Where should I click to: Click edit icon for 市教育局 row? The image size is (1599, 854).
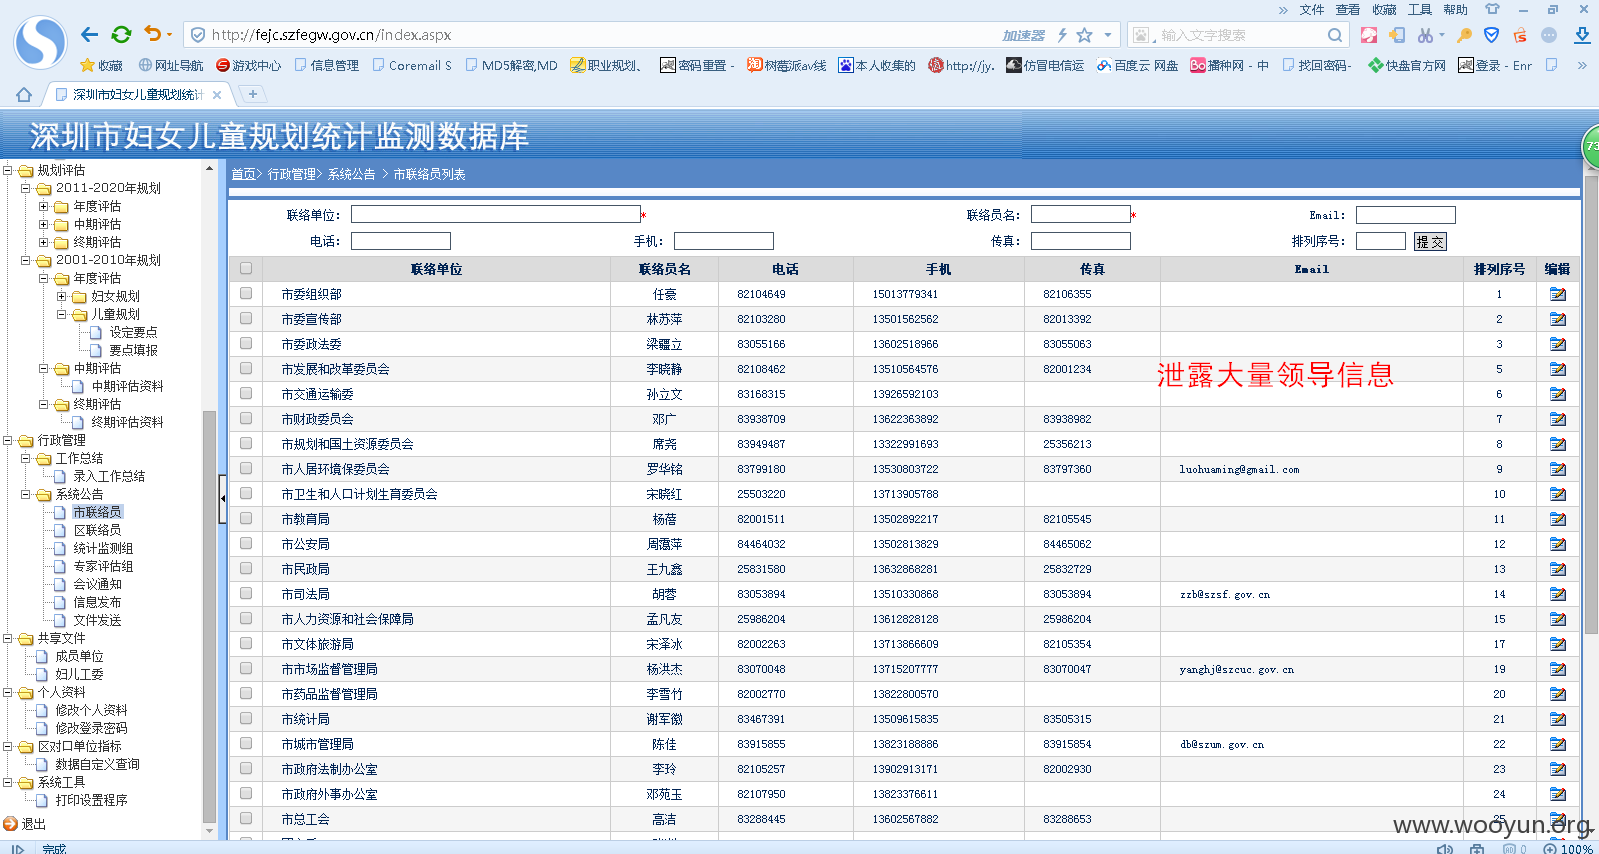coord(1557,519)
